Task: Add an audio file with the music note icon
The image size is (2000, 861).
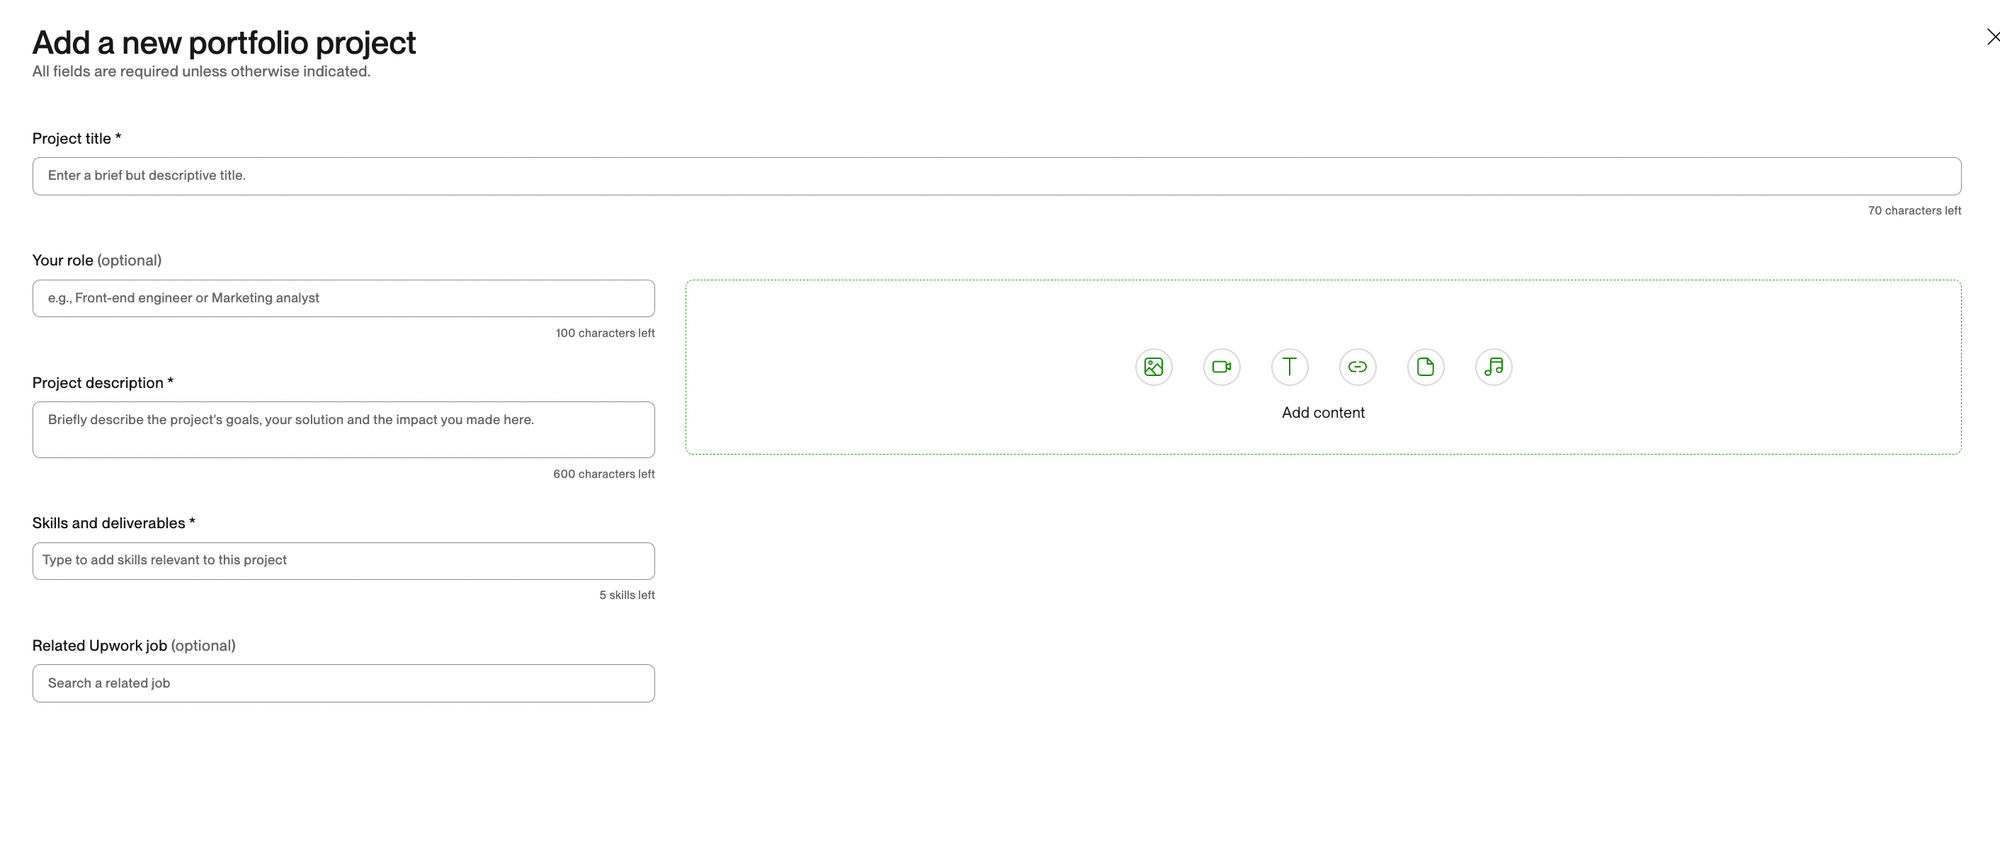Action: pyautogui.click(x=1493, y=367)
